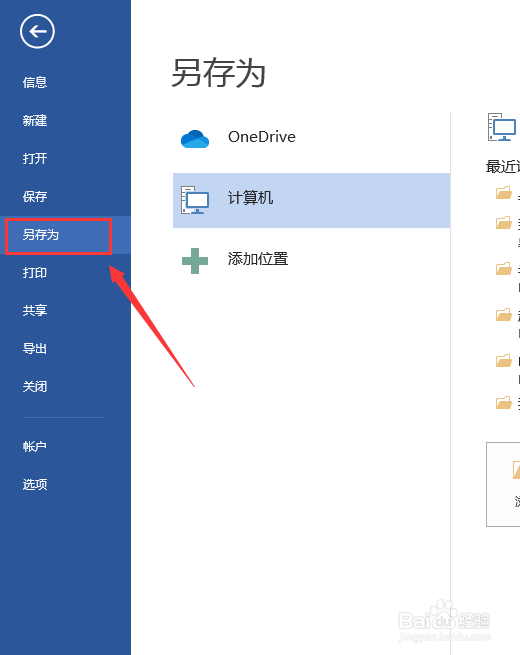Viewport: 520px width, 655px height.
Task: Click the back arrow circle button
Action: click(x=37, y=31)
